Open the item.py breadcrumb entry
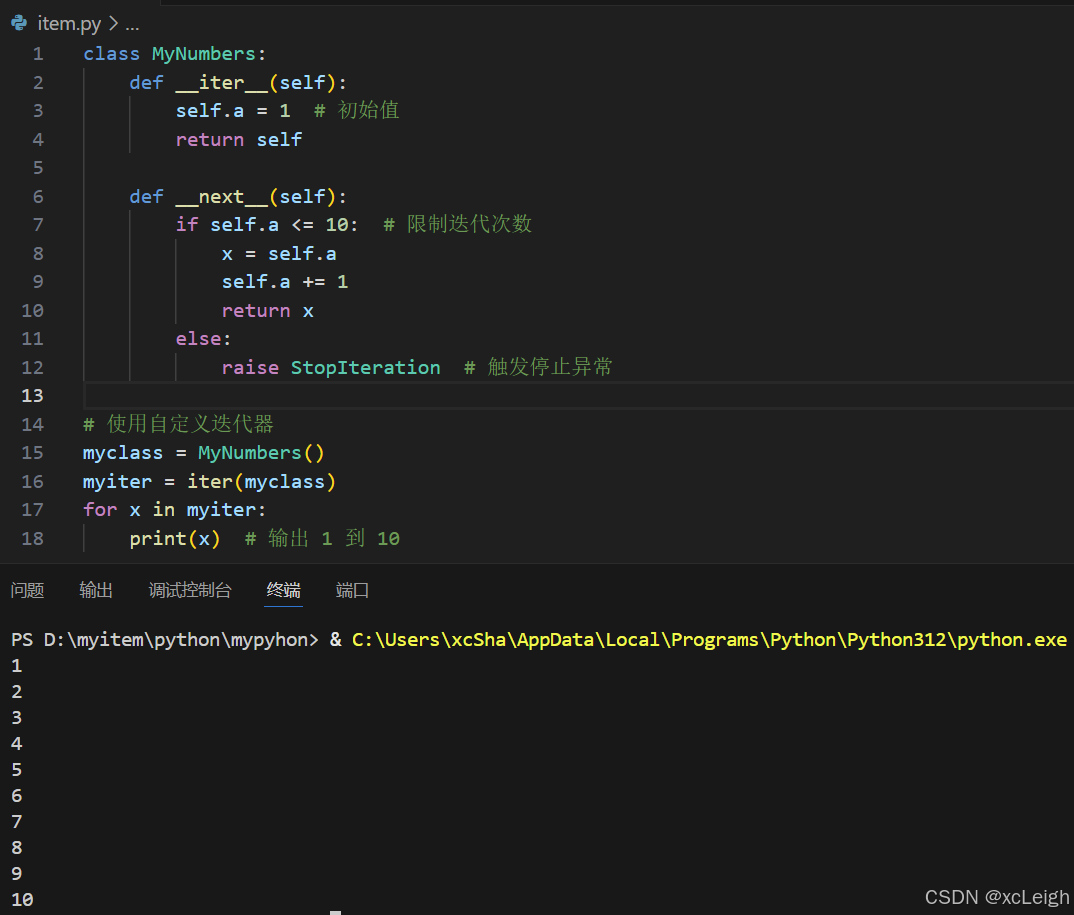The image size is (1074, 915). [68, 24]
